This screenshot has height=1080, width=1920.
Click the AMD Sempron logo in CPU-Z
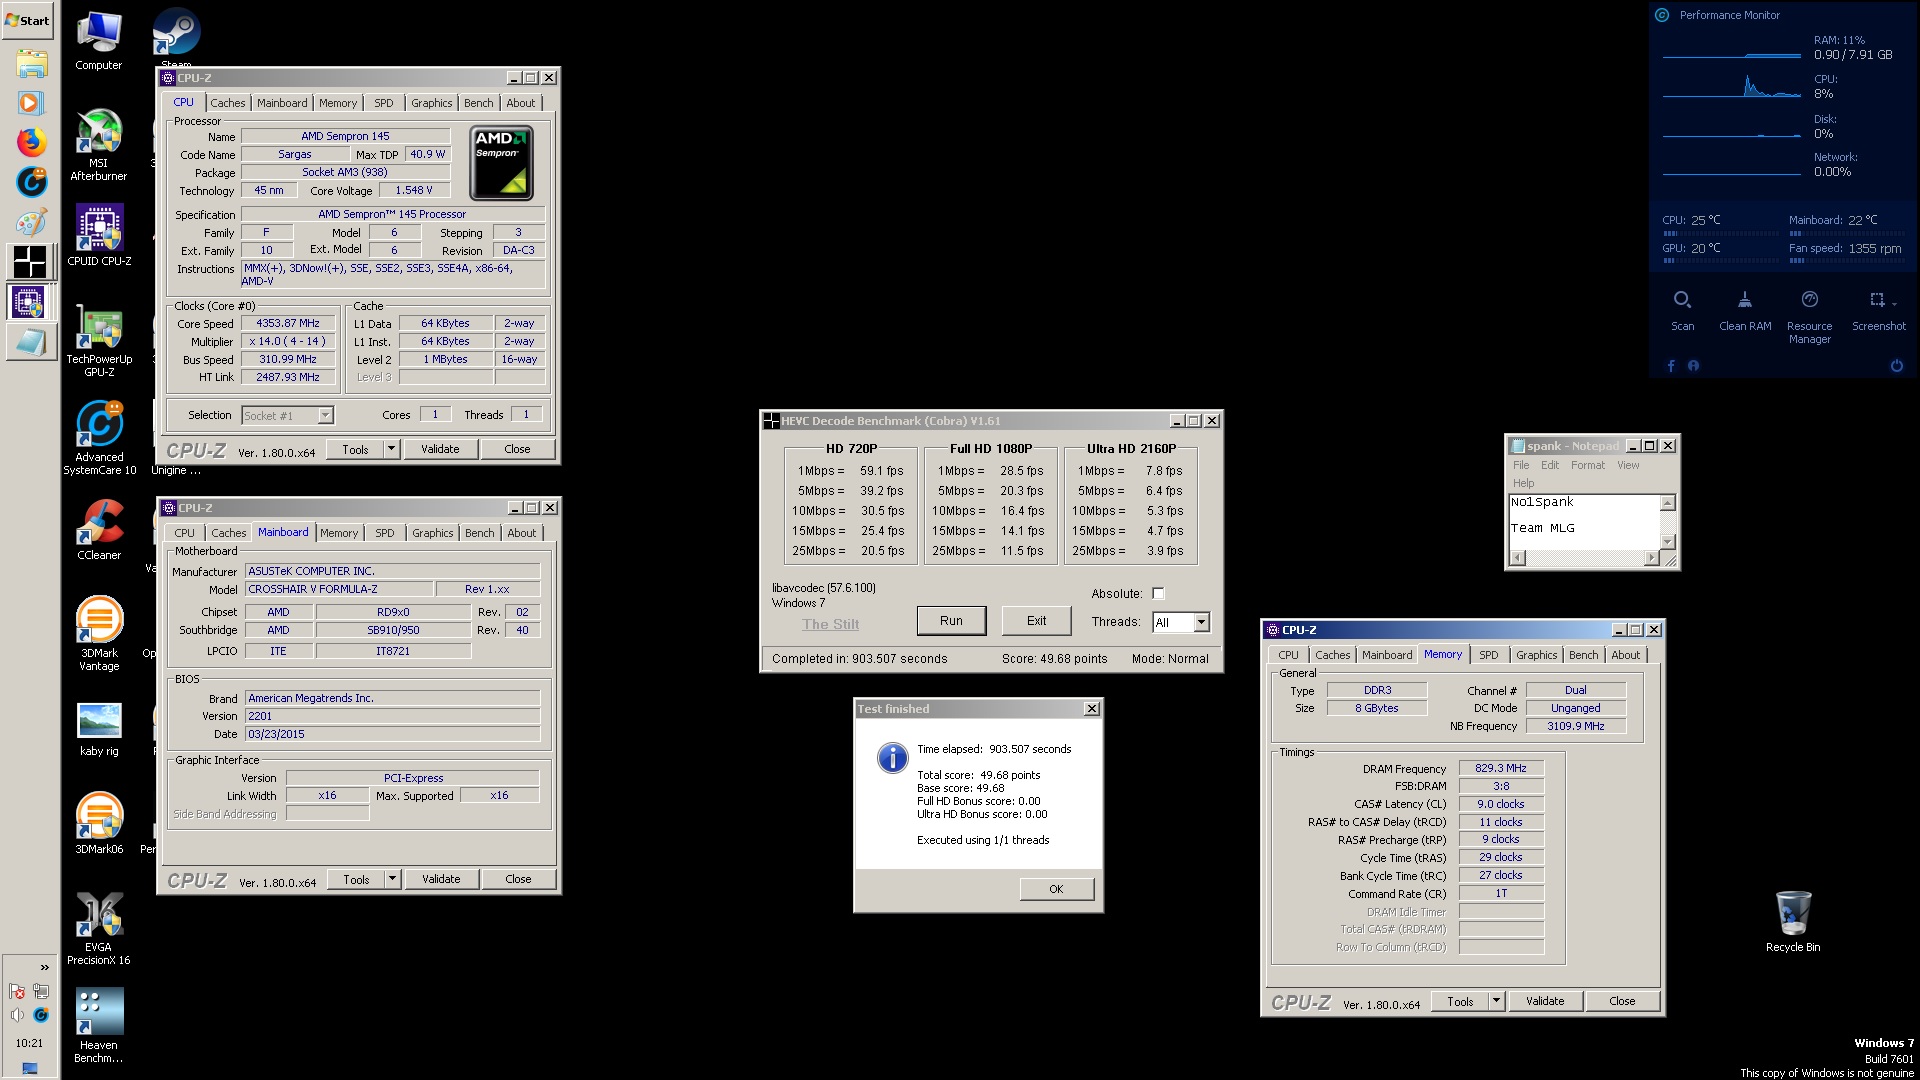pos(501,163)
